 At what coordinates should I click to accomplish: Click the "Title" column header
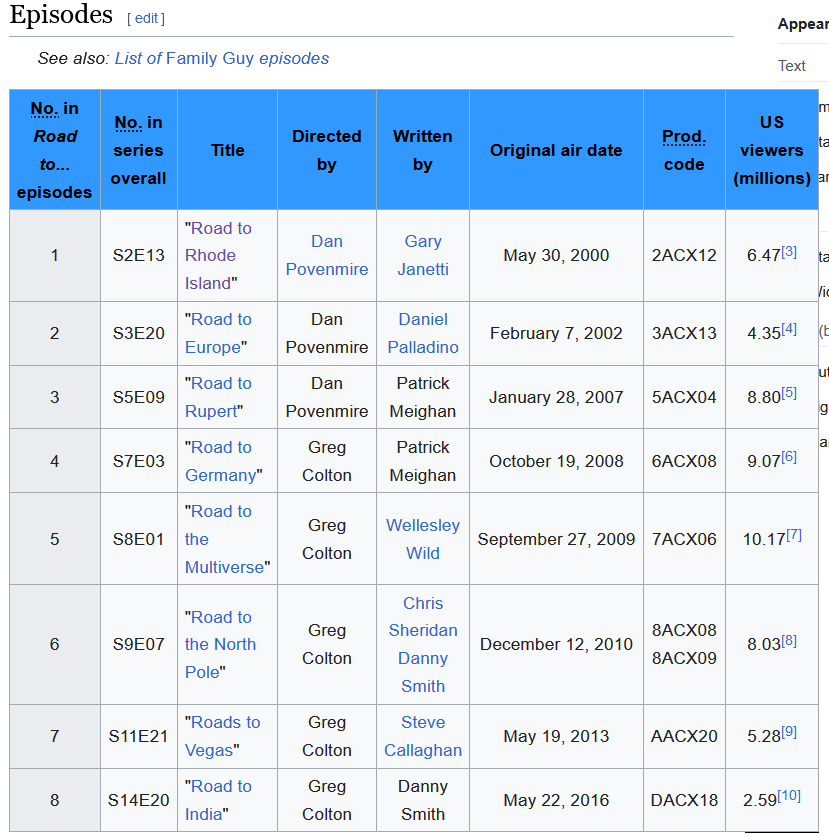(x=227, y=150)
